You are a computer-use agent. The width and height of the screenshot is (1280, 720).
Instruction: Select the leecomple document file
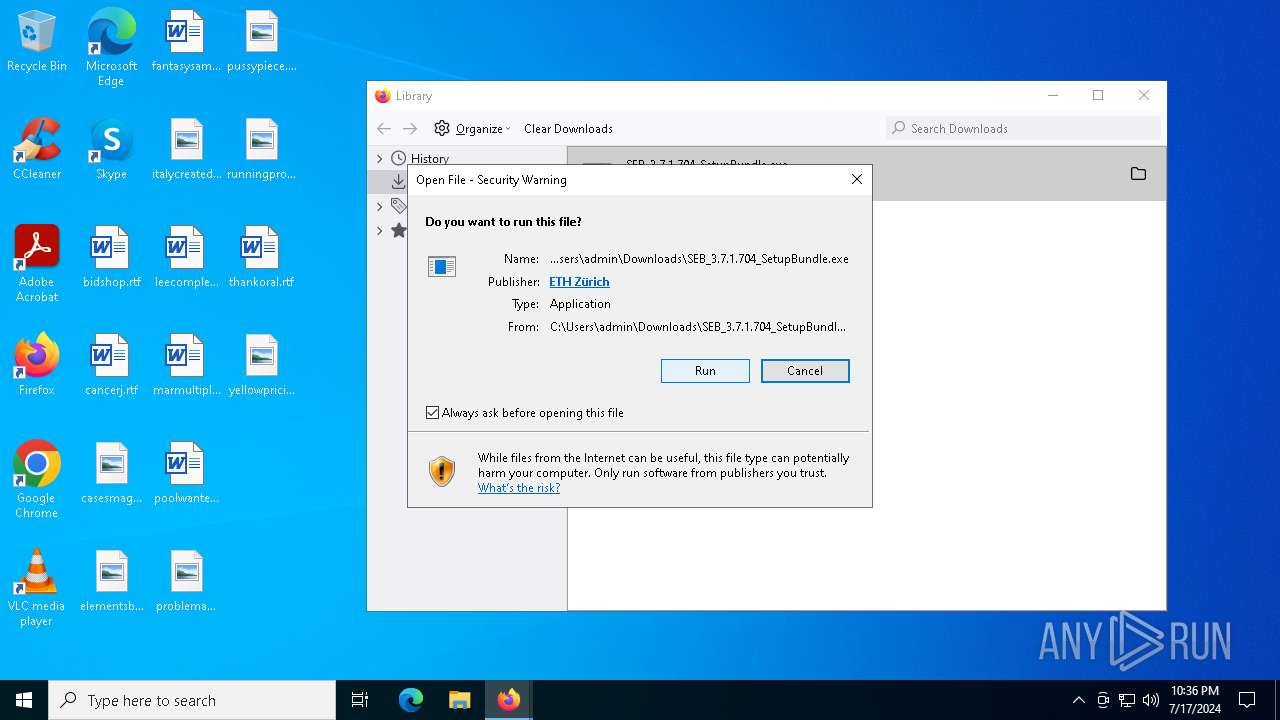[186, 258]
